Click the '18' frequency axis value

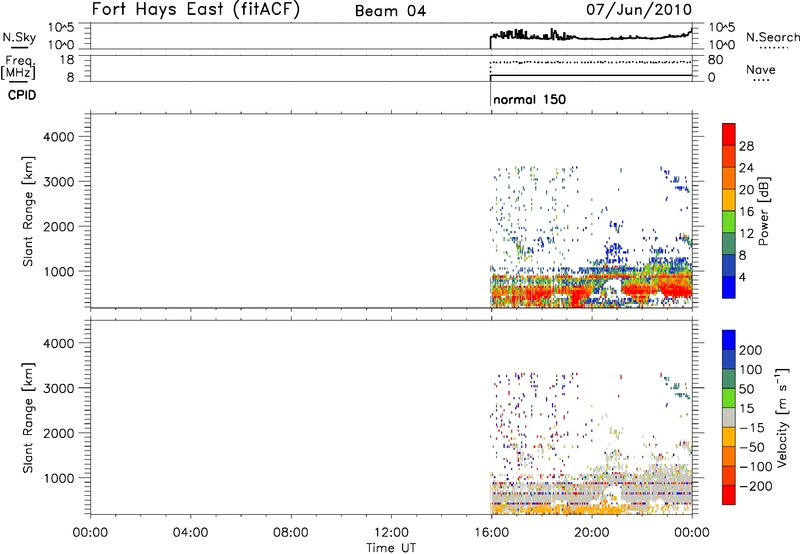(68, 60)
